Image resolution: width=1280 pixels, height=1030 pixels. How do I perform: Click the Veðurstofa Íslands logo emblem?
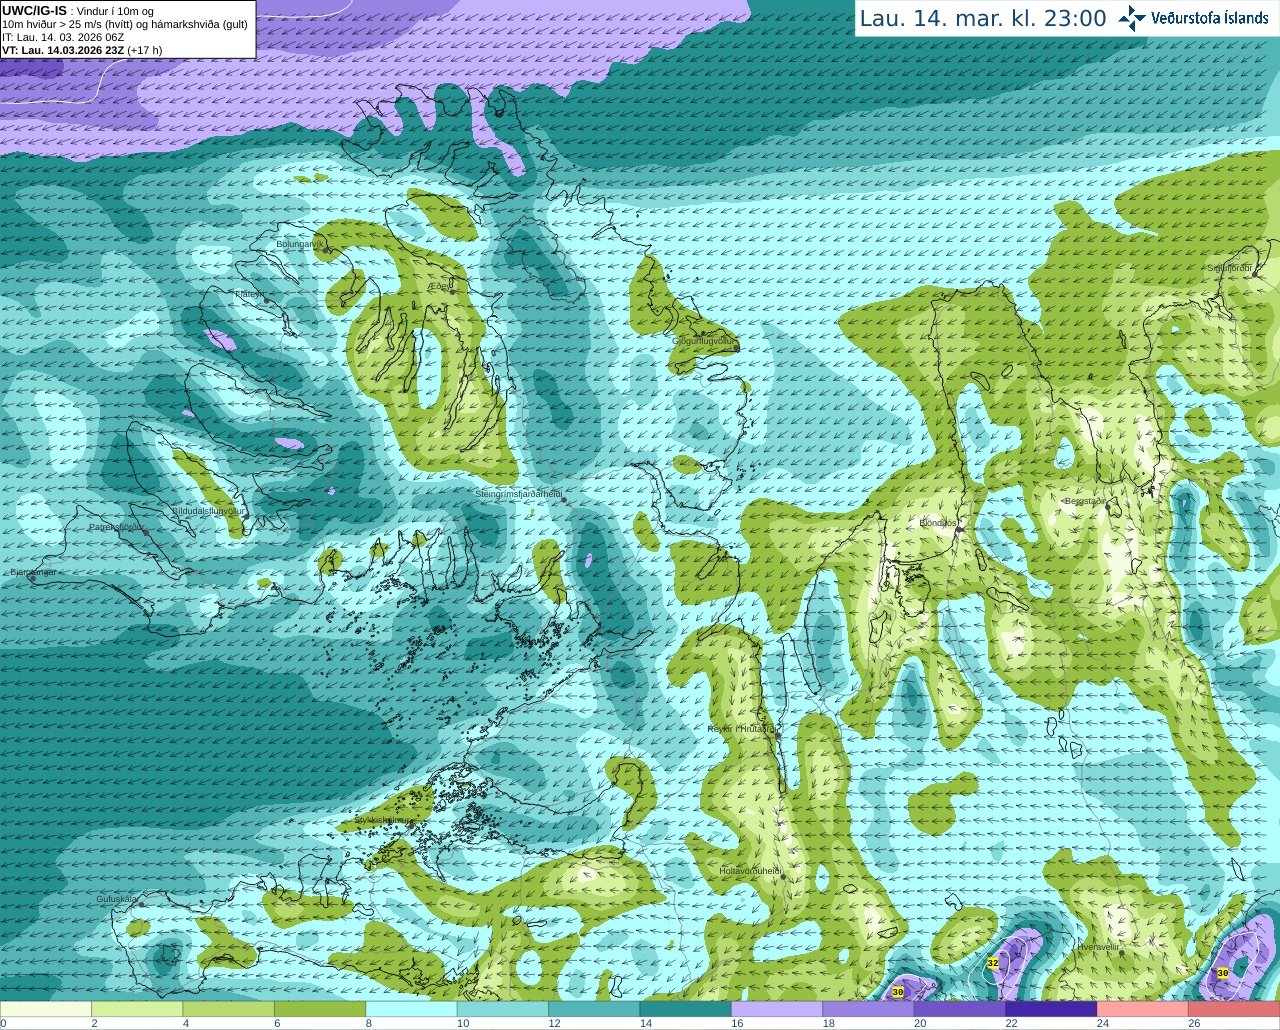(1132, 18)
